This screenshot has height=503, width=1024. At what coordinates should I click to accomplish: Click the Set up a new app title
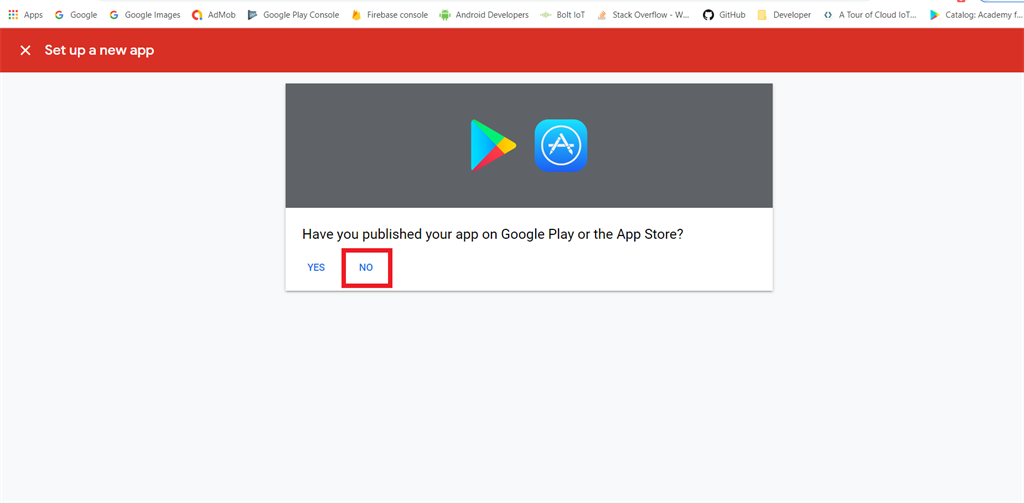[99, 50]
